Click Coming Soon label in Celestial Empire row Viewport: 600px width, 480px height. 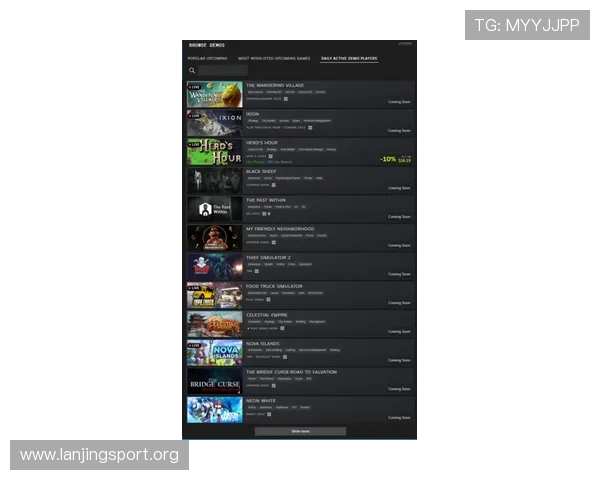[x=399, y=331]
